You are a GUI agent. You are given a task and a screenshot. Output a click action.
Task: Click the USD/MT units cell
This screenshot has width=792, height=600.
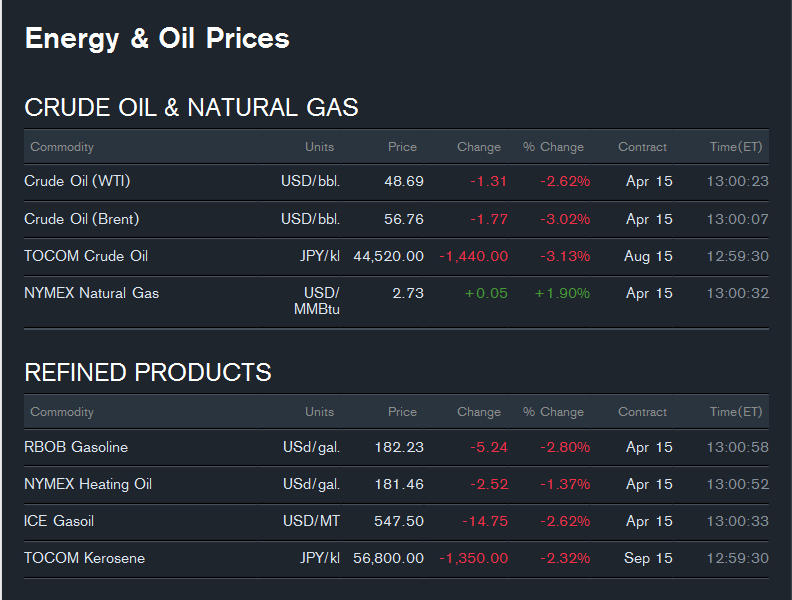click(x=311, y=521)
